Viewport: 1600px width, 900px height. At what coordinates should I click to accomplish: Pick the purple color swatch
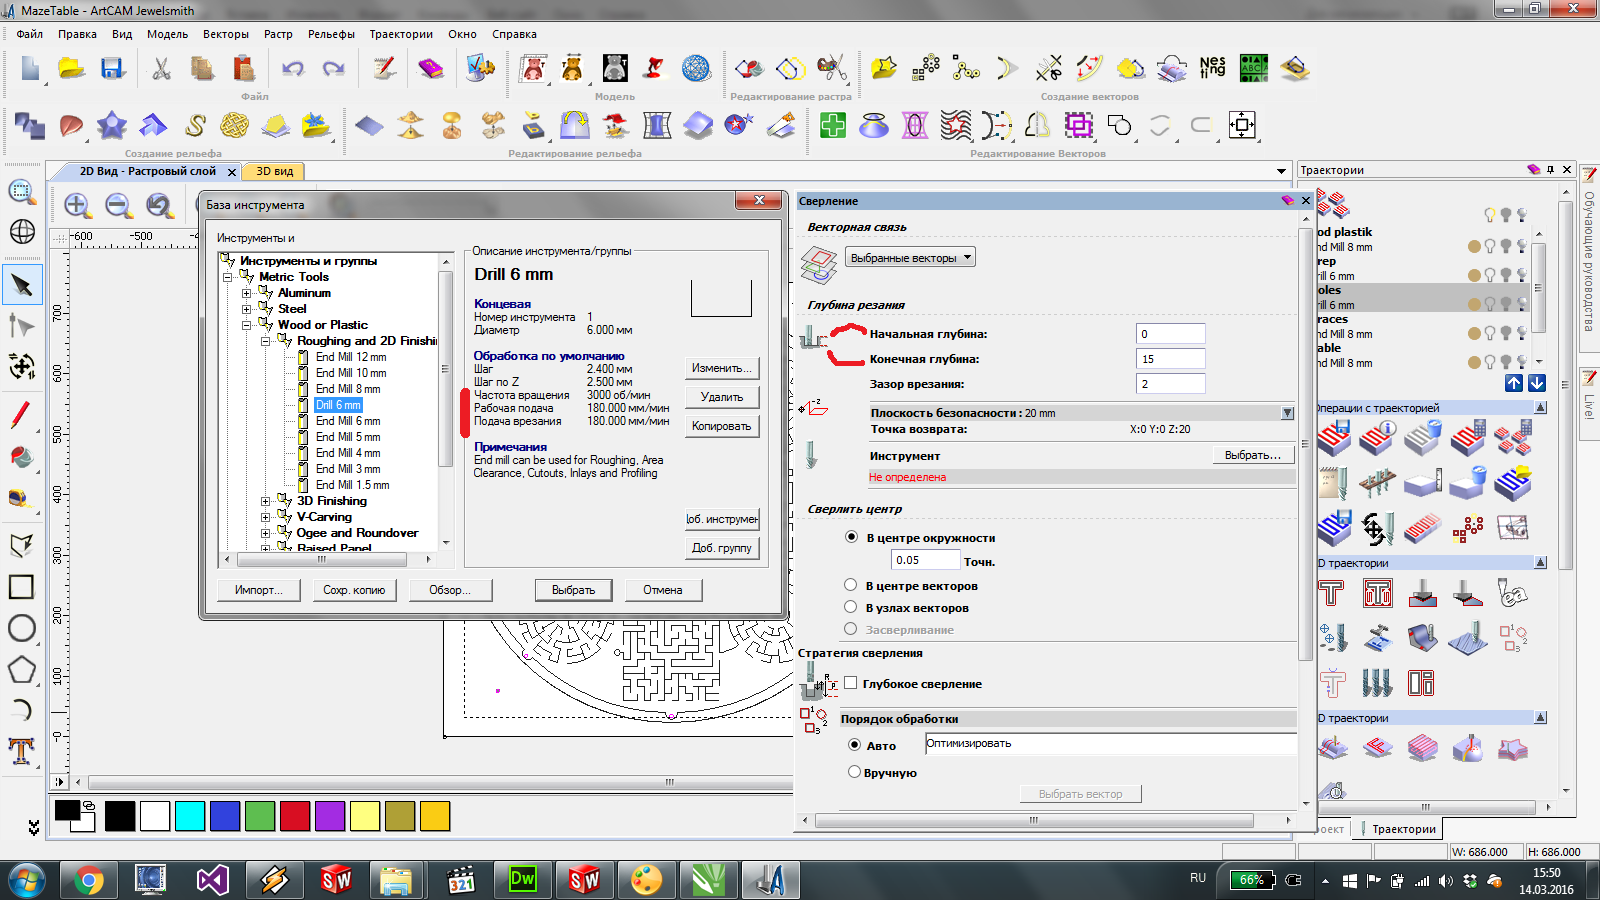point(330,816)
